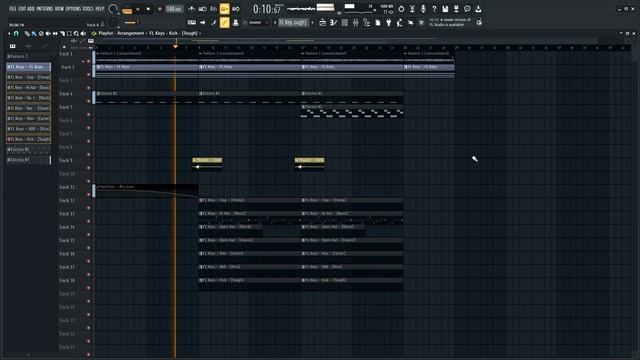
Task: Select 'FL Keys - Kick - [Tough]' picker item
Action: pyautogui.click(x=29, y=139)
